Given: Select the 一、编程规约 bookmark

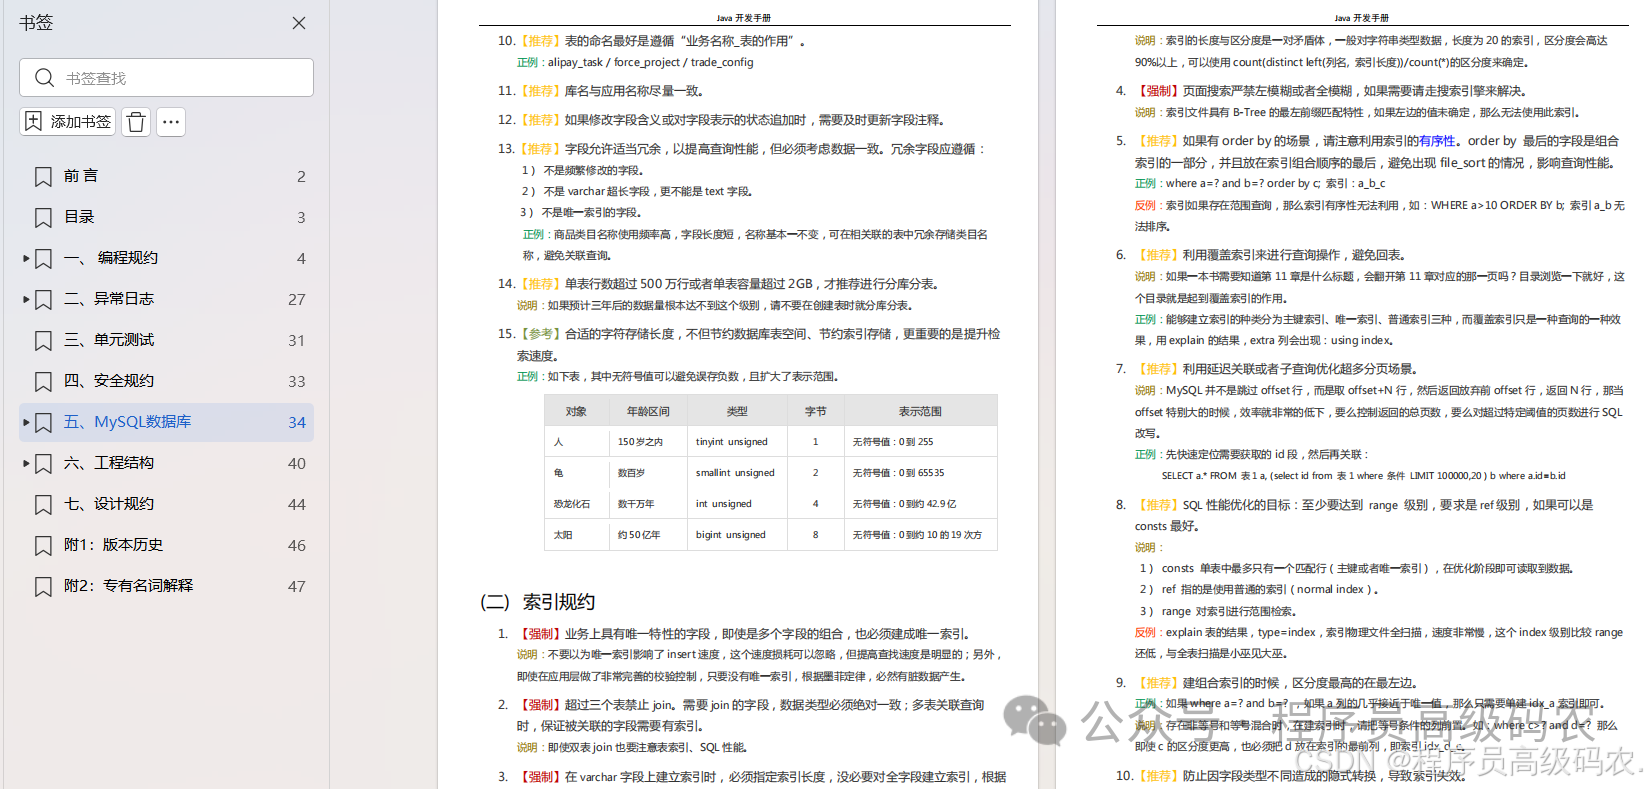Looking at the screenshot, I should pos(111,258).
